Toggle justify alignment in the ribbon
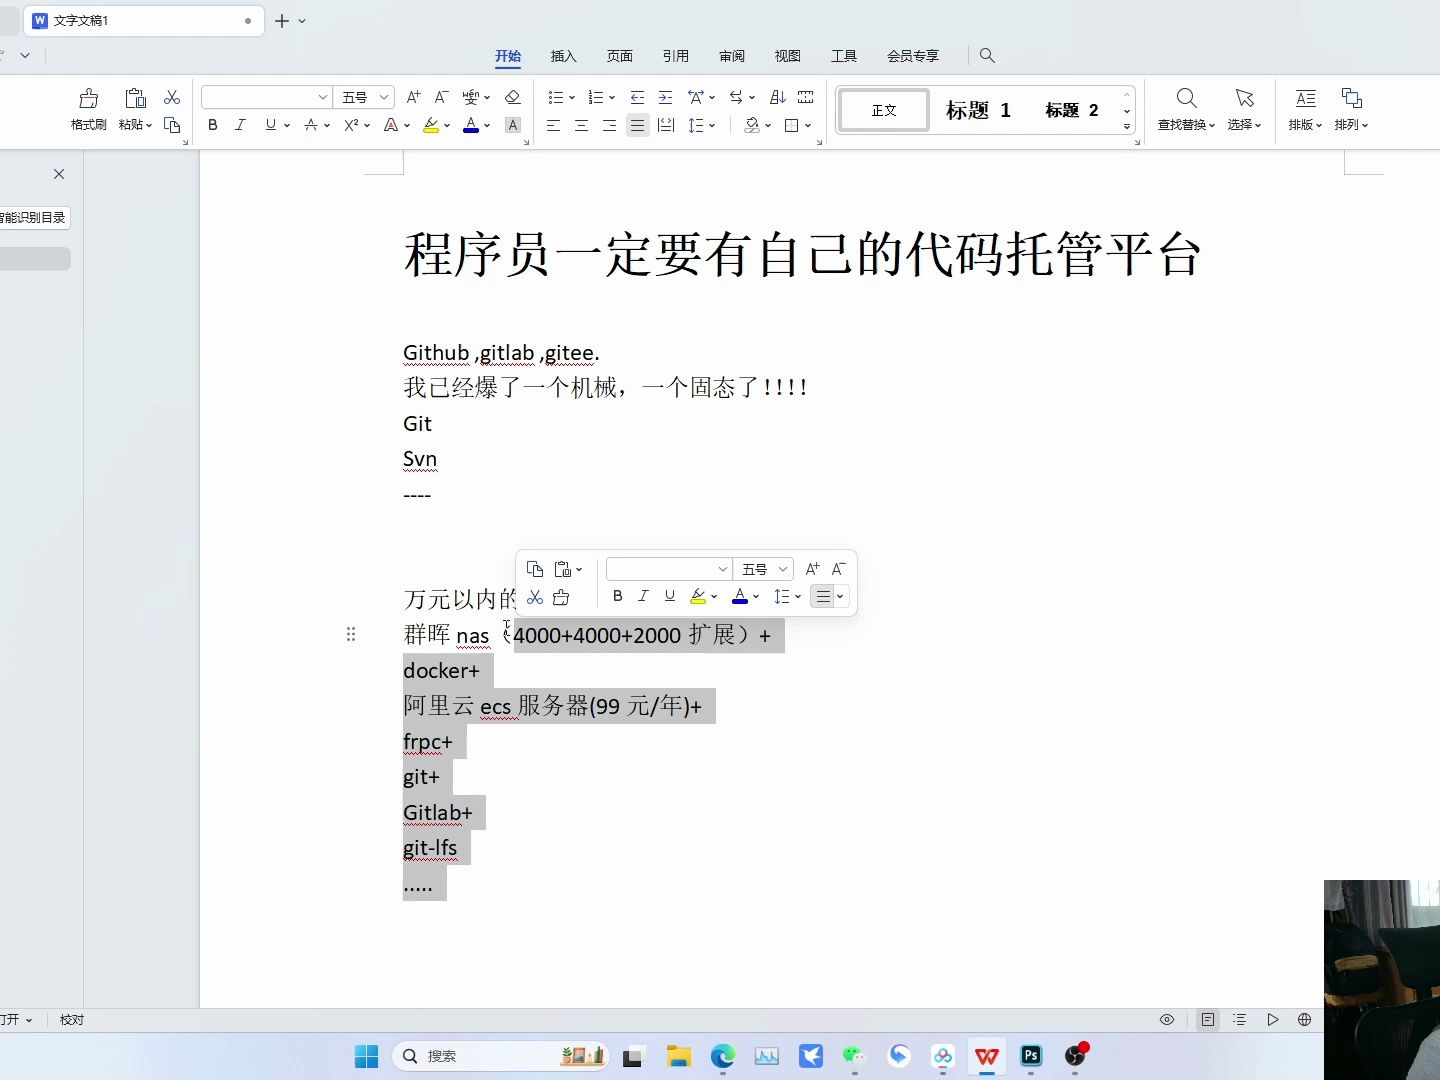The height and width of the screenshot is (1080, 1440). pyautogui.click(x=637, y=125)
